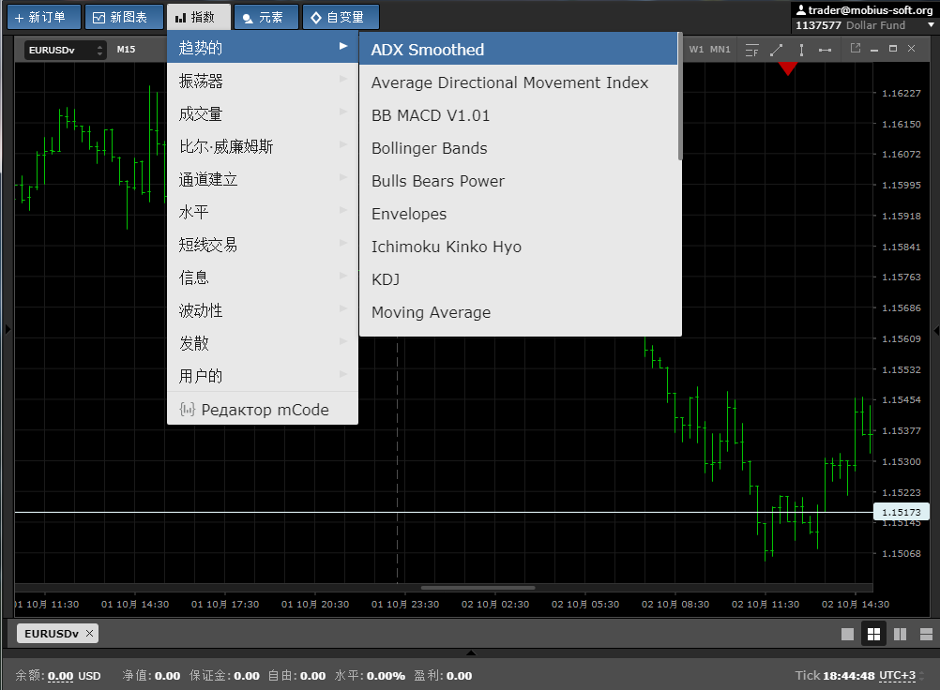Image resolution: width=940 pixels, height=690 pixels.
Task: Click the Fibonacci levels drawing tool icon
Action: 752,50
